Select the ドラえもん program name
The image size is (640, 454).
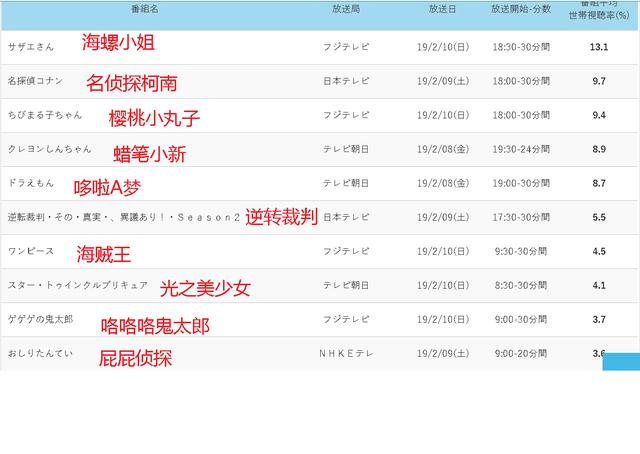[31, 183]
